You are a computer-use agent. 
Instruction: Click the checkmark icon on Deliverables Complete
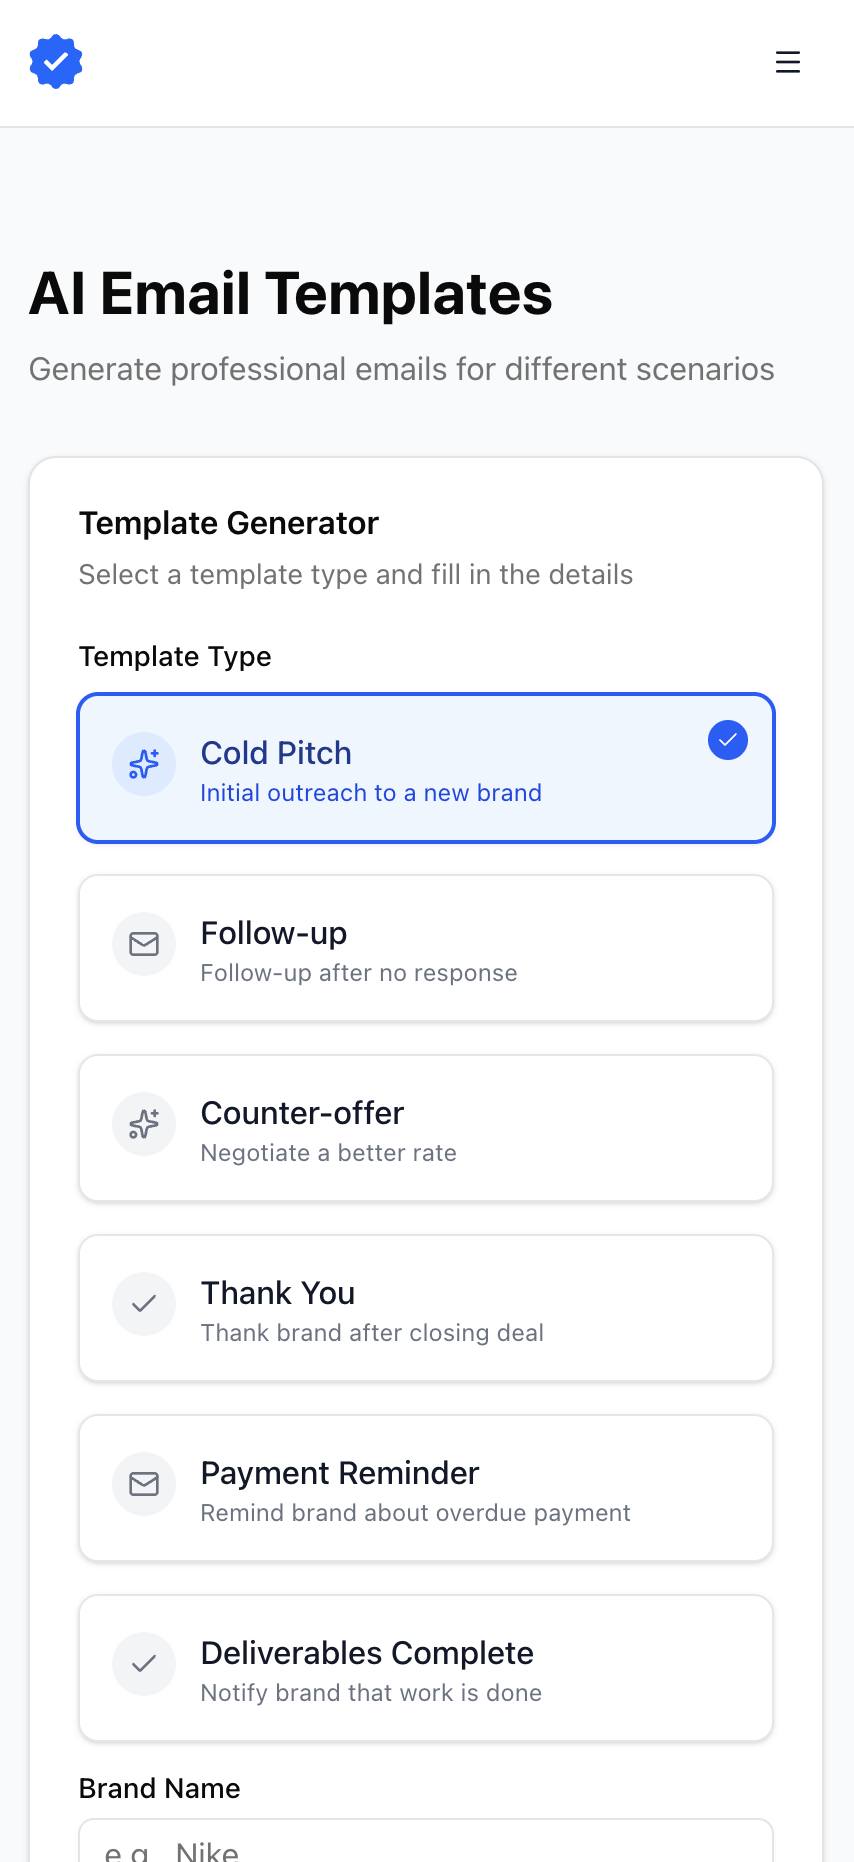click(144, 1664)
